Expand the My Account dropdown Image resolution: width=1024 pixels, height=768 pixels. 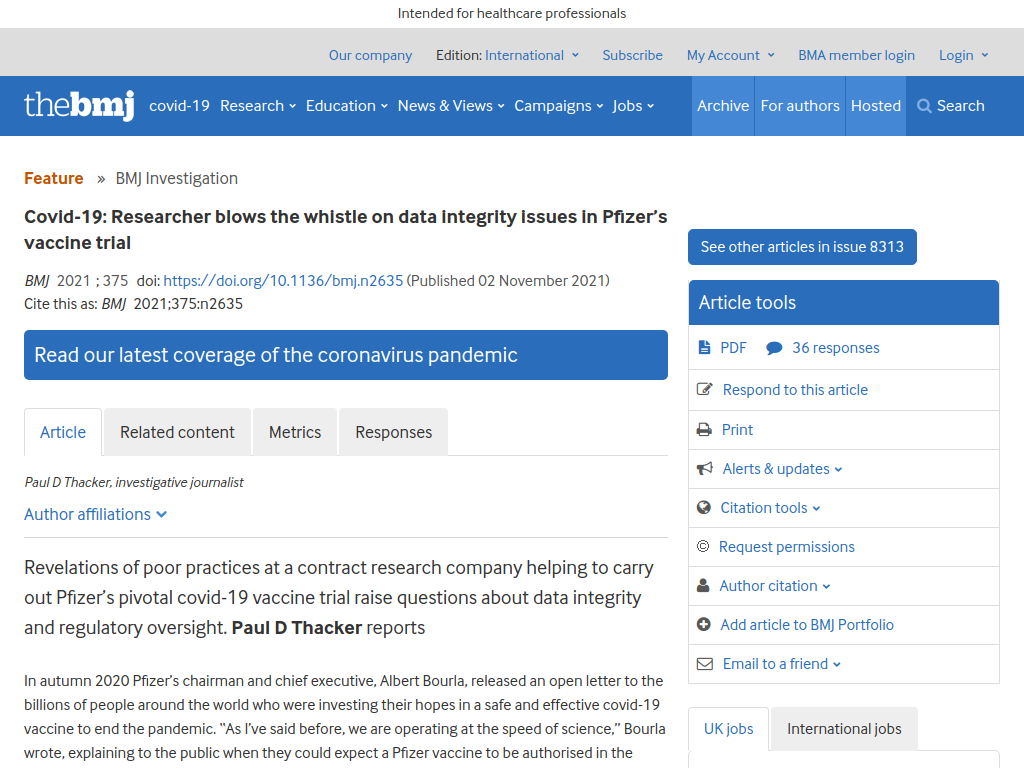[x=730, y=56]
